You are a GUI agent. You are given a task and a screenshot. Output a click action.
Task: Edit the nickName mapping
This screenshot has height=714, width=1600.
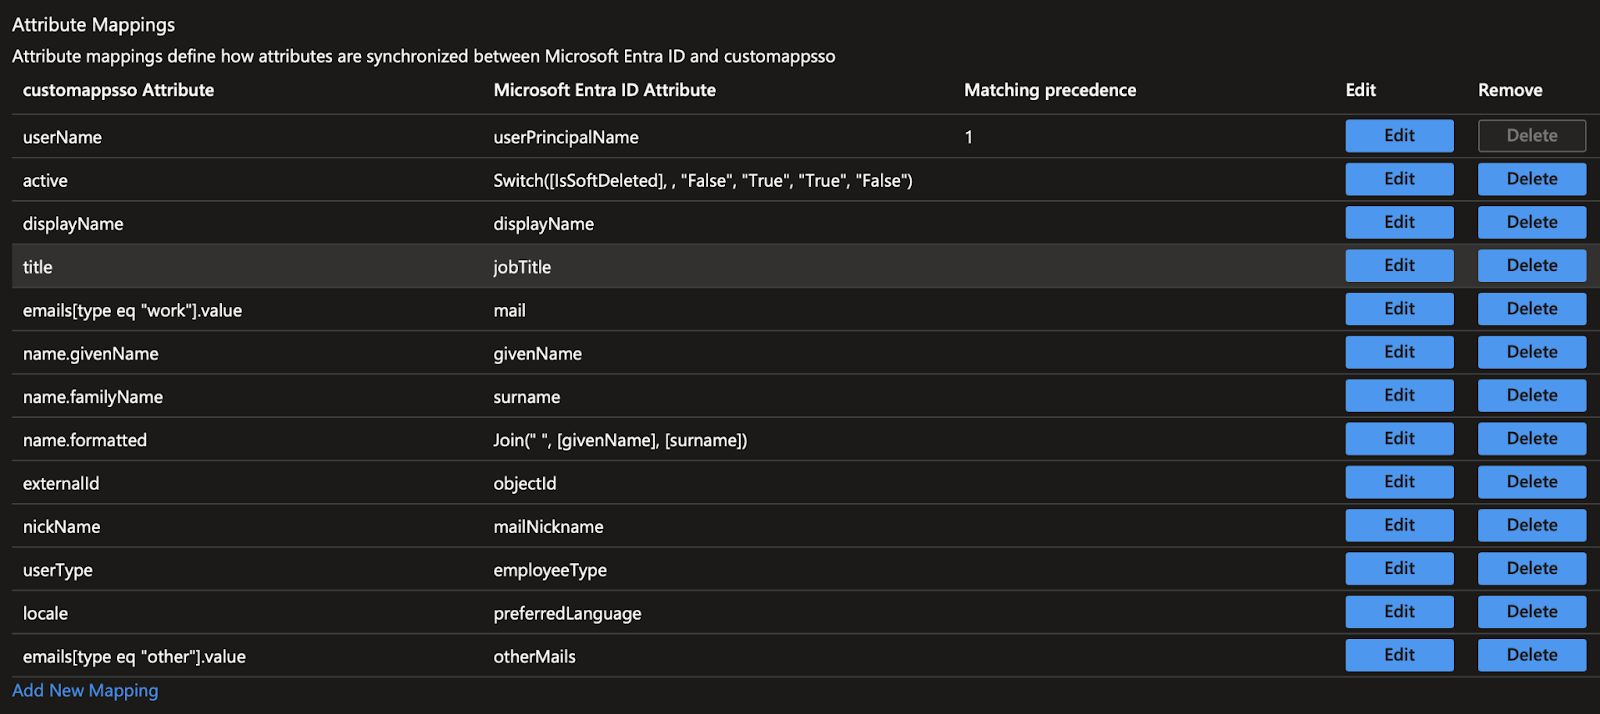pos(1399,525)
